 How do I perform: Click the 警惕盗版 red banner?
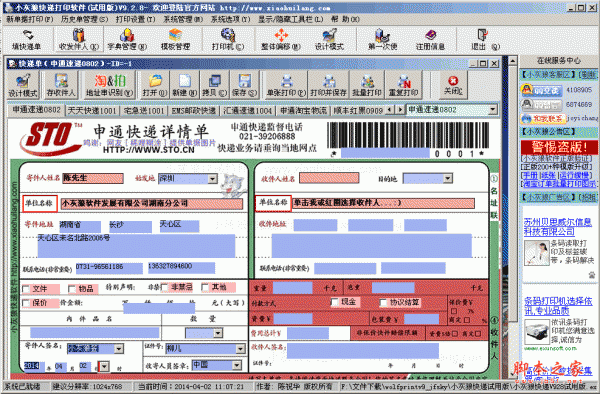point(559,147)
